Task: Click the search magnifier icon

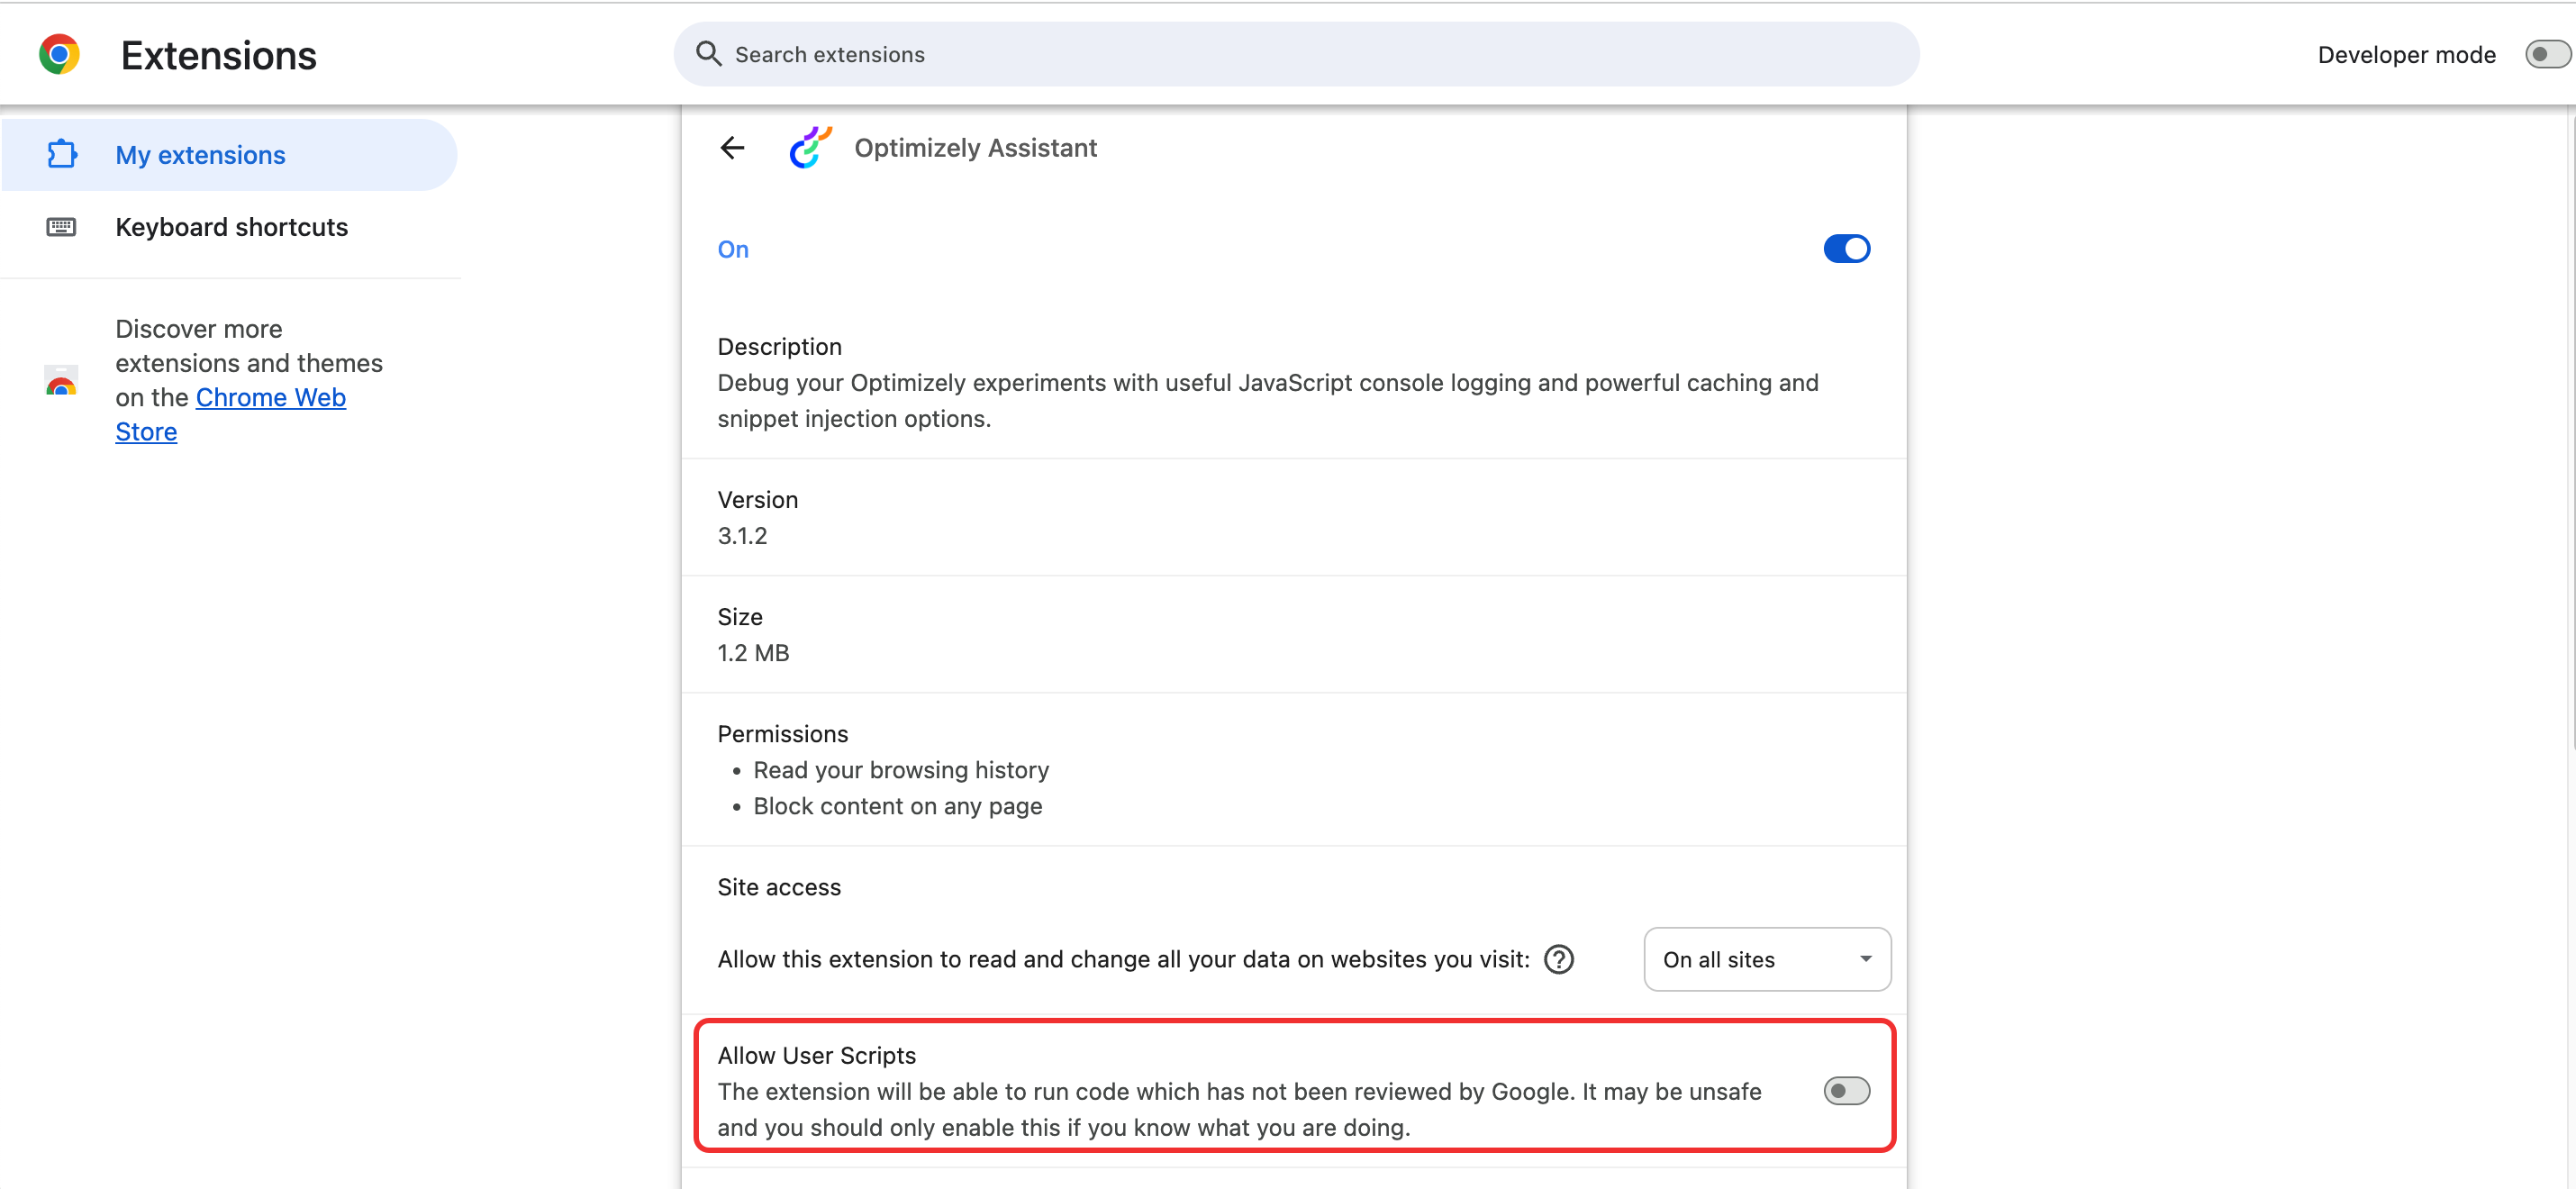Action: (x=708, y=53)
